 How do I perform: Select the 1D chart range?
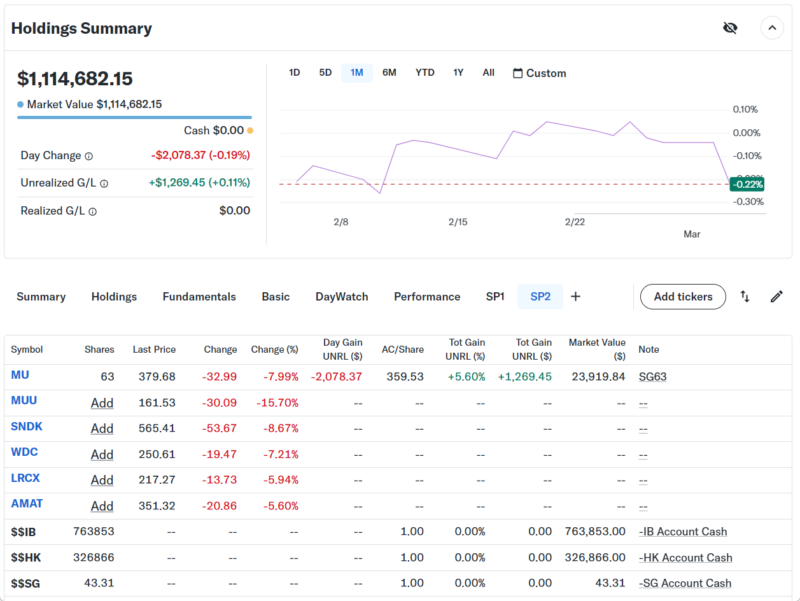(294, 73)
